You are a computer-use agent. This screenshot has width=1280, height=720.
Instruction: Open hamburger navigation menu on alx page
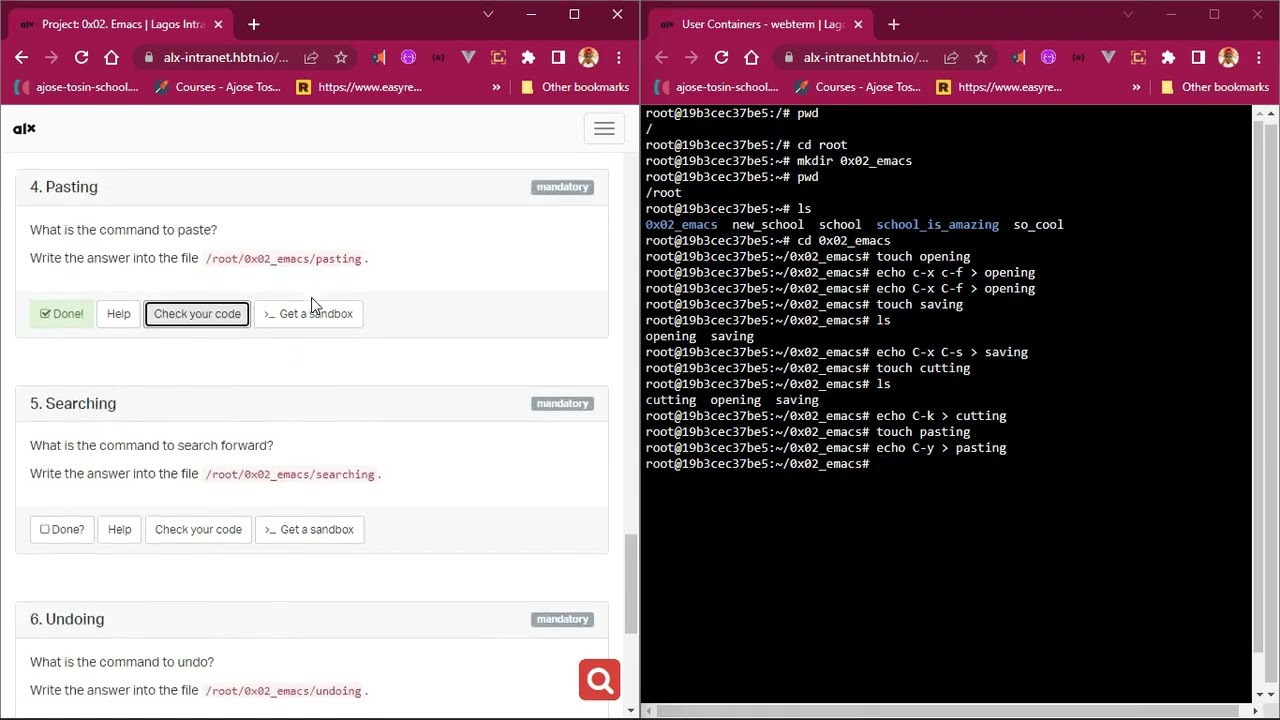604,128
